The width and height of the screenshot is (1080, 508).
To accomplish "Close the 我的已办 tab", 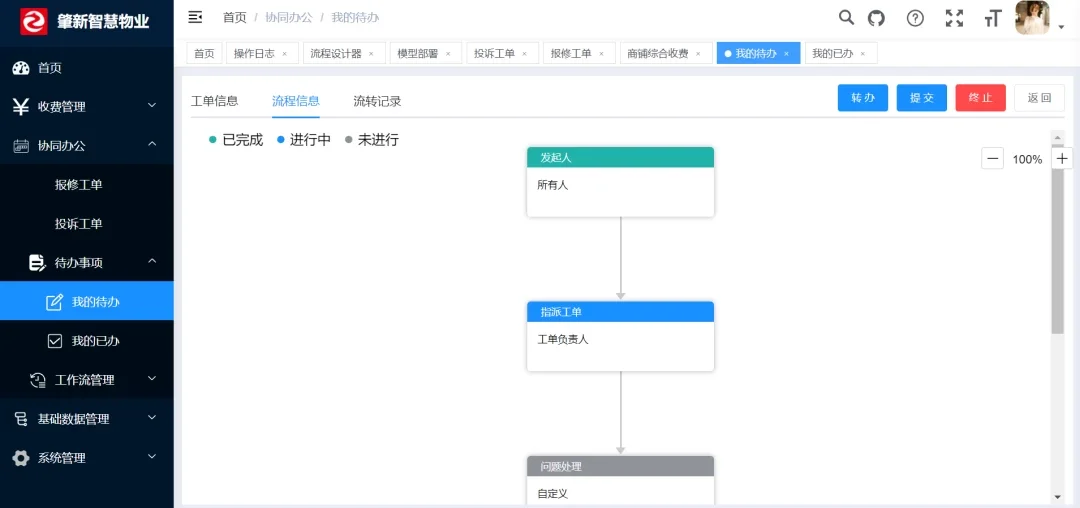I will [x=862, y=54].
